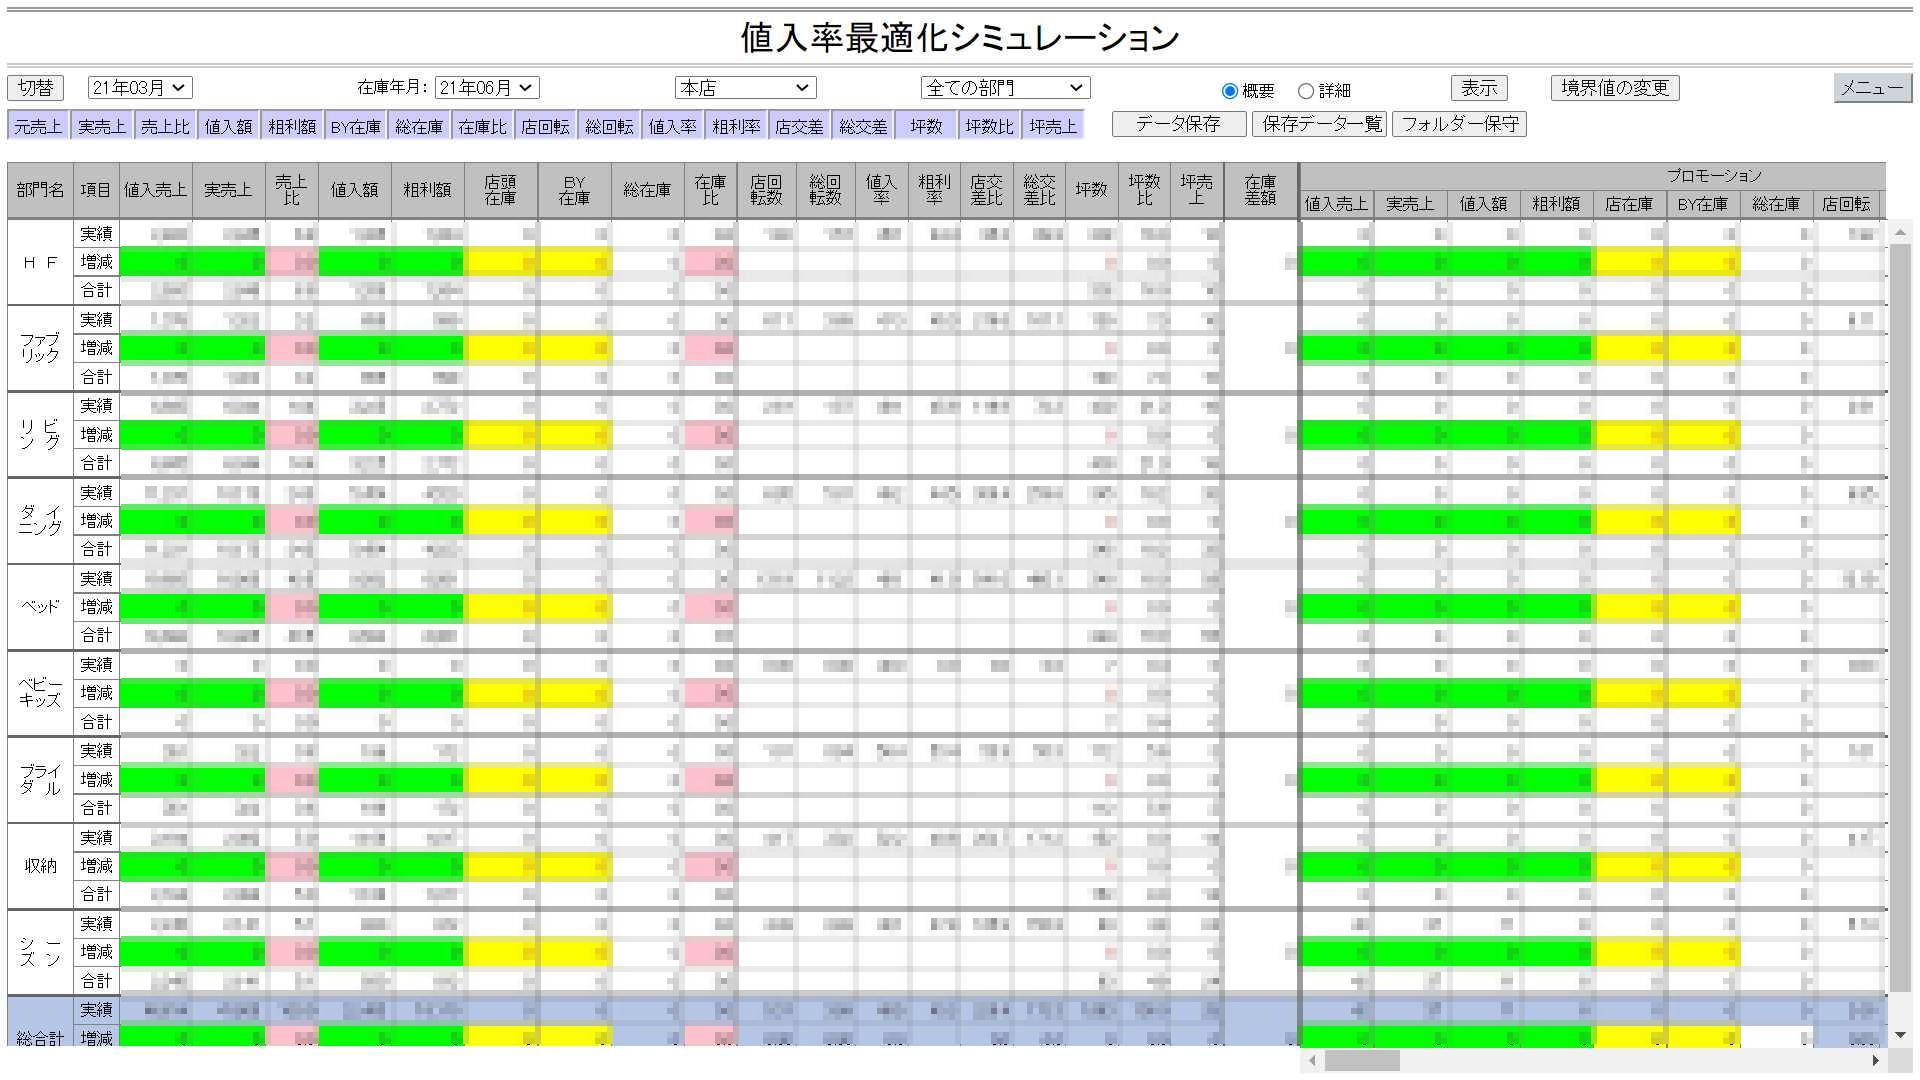Select the 坪数 tab button
This screenshot has width=1920, height=1080.
point(927,126)
